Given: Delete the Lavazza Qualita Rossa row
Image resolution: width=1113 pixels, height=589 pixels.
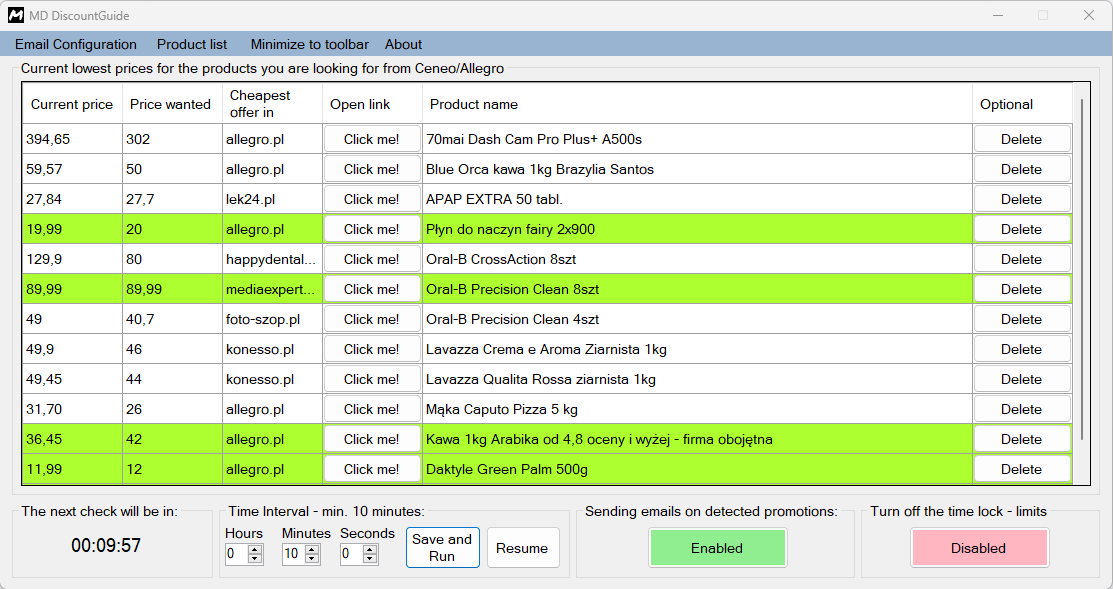Looking at the screenshot, I should (1021, 379).
